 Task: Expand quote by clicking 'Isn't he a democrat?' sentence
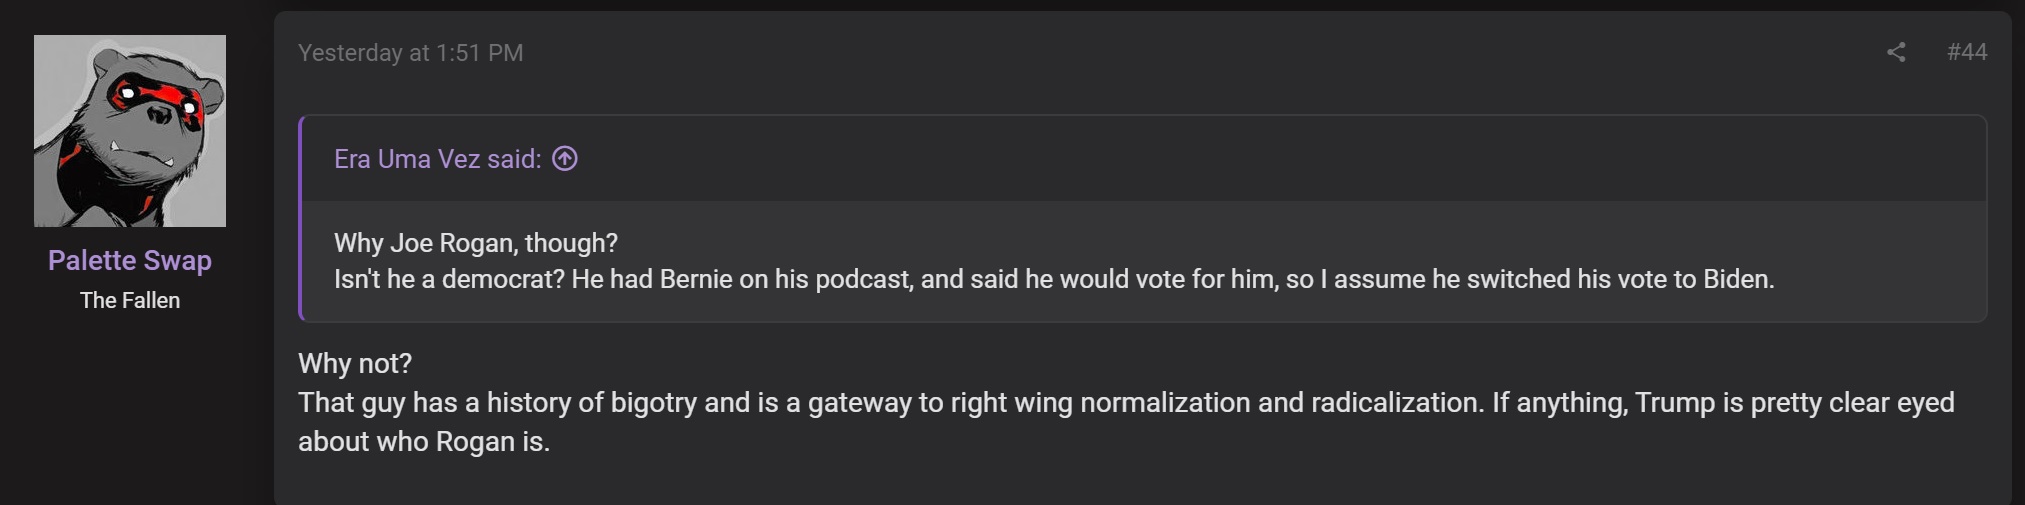click(x=450, y=279)
